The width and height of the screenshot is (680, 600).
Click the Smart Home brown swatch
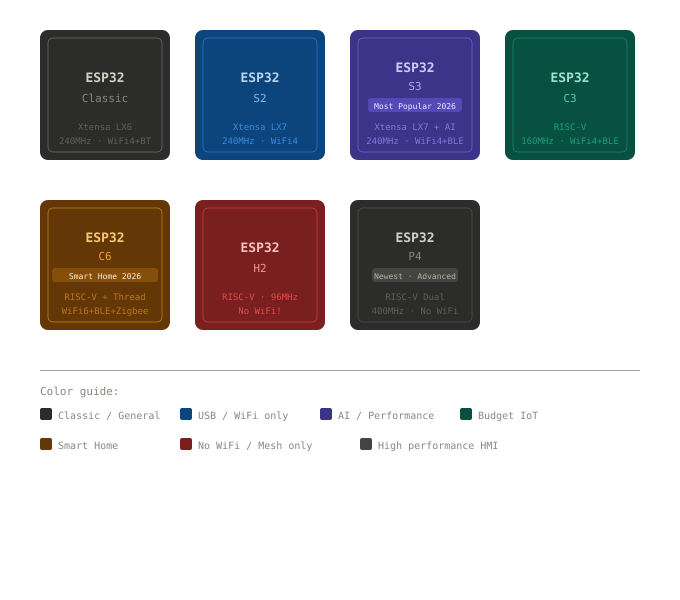(46, 444)
